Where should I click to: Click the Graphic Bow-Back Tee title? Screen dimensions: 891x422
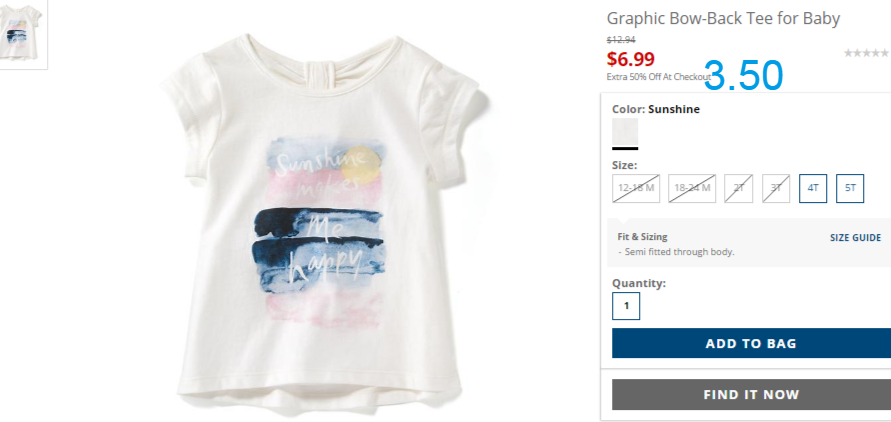coord(723,18)
